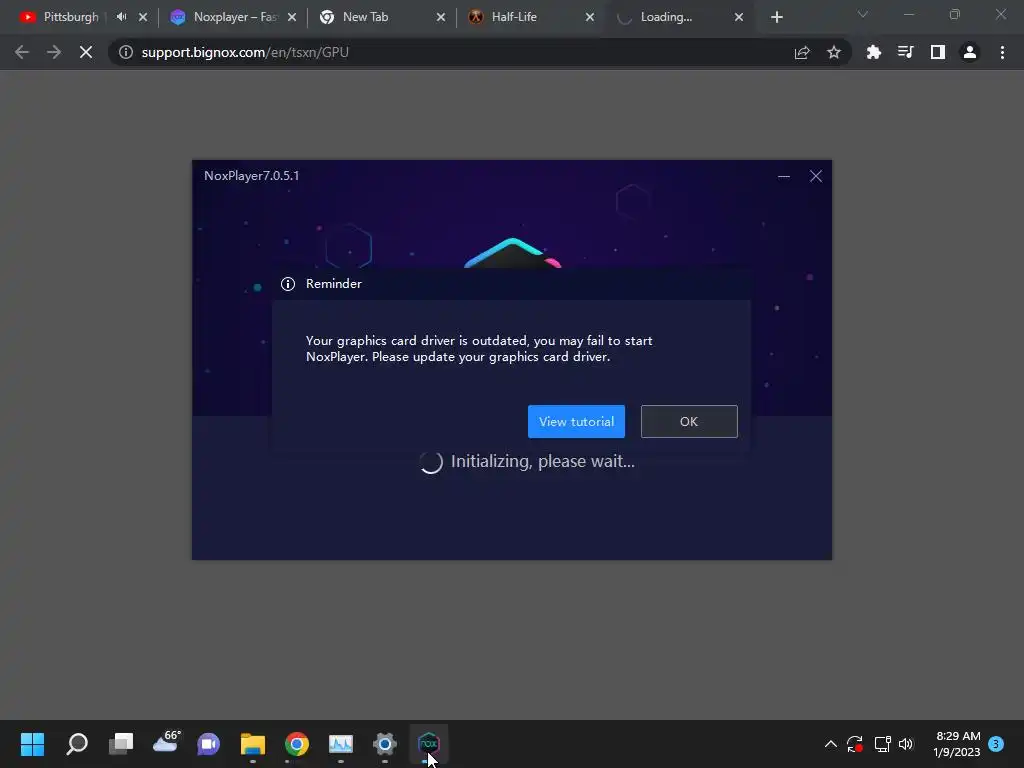Close the NoxPlayer7.0.5.1 window

pyautogui.click(x=816, y=176)
